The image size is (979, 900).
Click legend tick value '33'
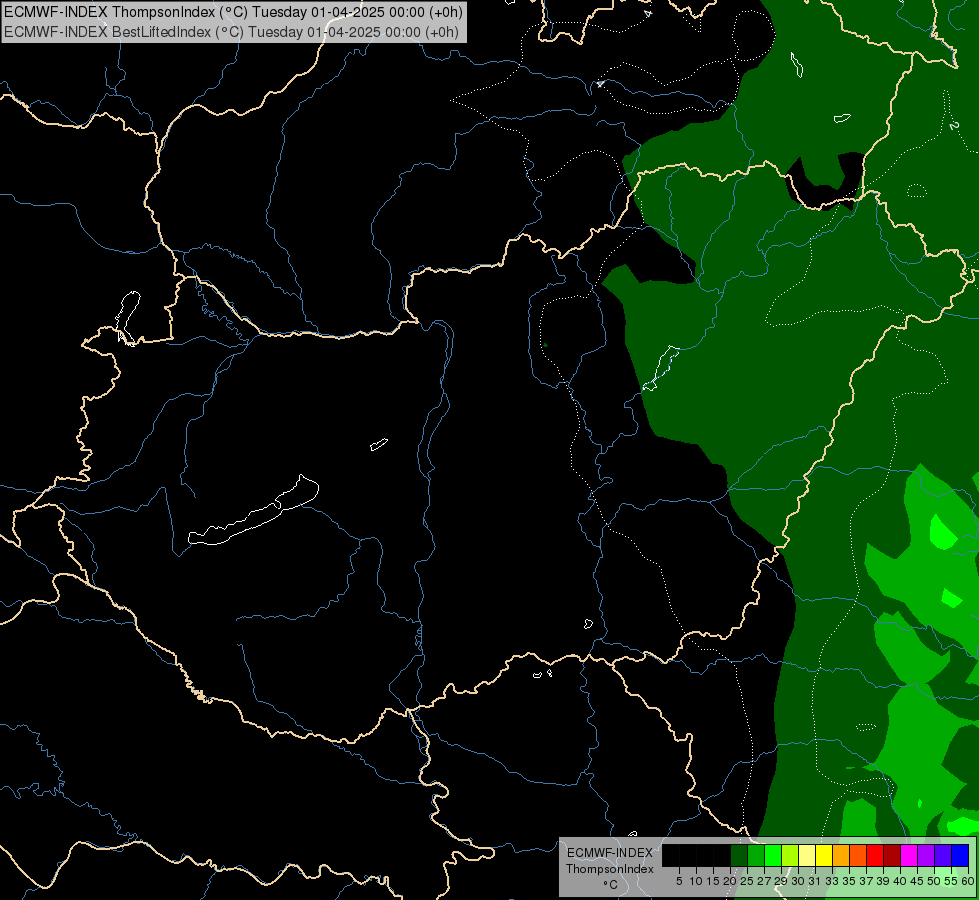coord(832,881)
